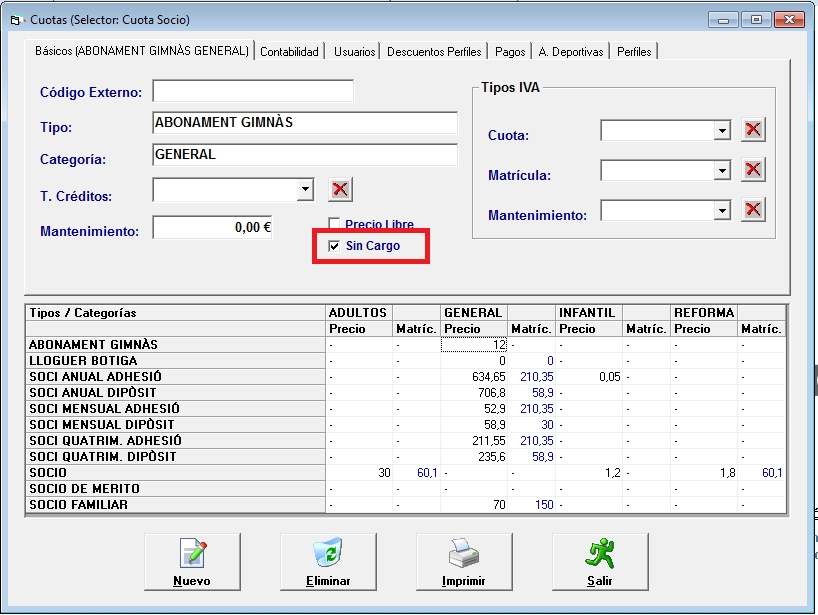The width and height of the screenshot is (818, 615).
Task: Click the SOCIO FAMILIAR matrícula cell 150
Action: (532, 505)
